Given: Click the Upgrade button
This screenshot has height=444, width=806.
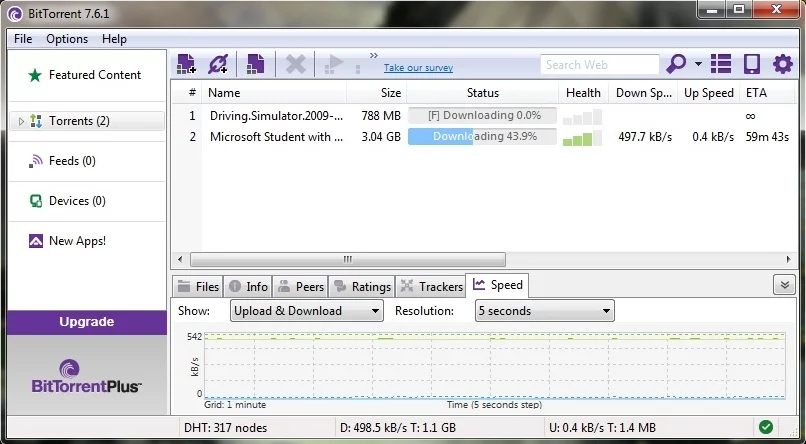Looking at the screenshot, I should pyautogui.click(x=86, y=322).
